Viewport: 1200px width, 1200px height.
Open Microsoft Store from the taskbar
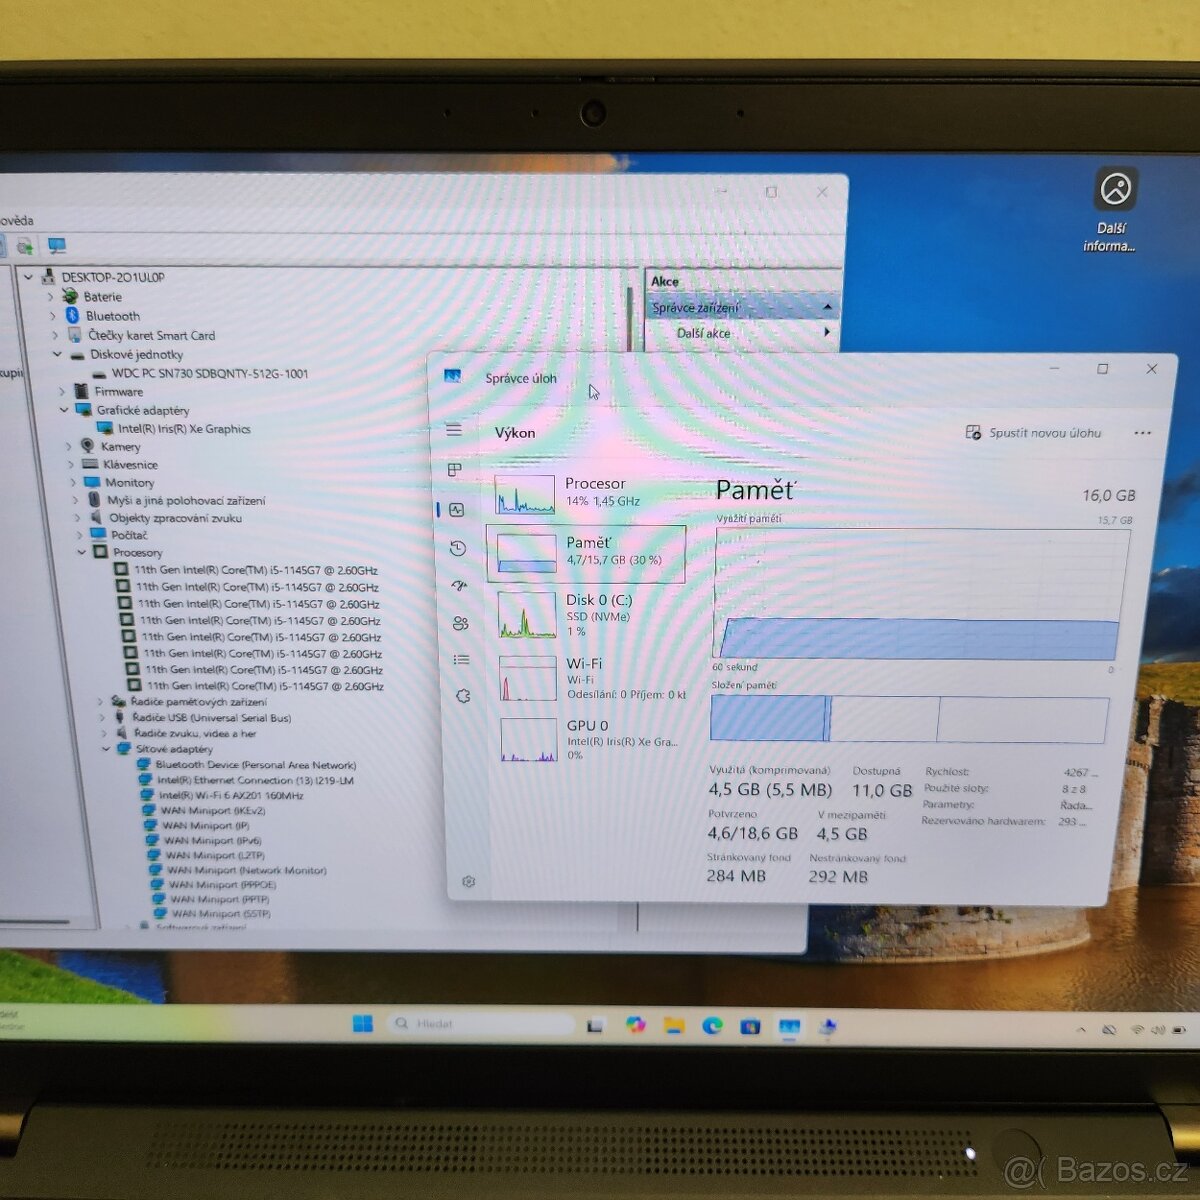coord(750,1026)
